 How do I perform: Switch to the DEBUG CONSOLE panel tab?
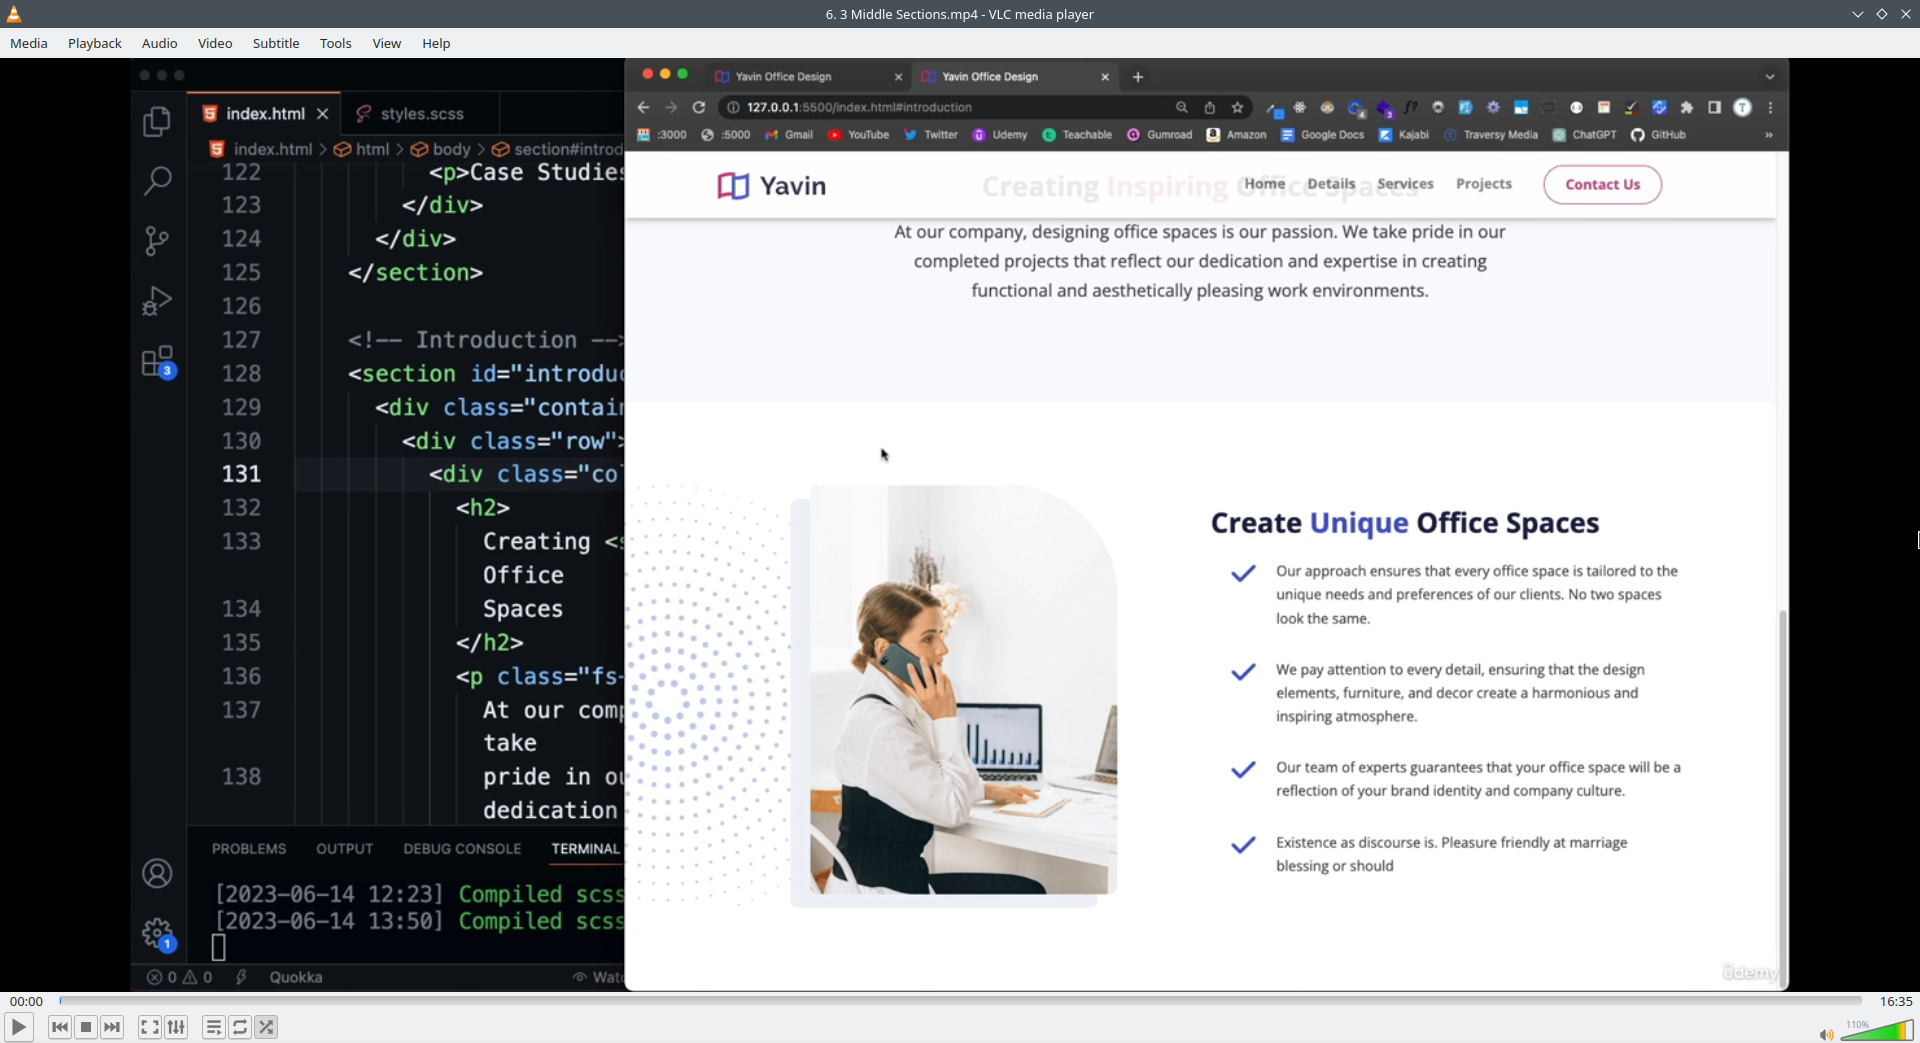(x=462, y=848)
